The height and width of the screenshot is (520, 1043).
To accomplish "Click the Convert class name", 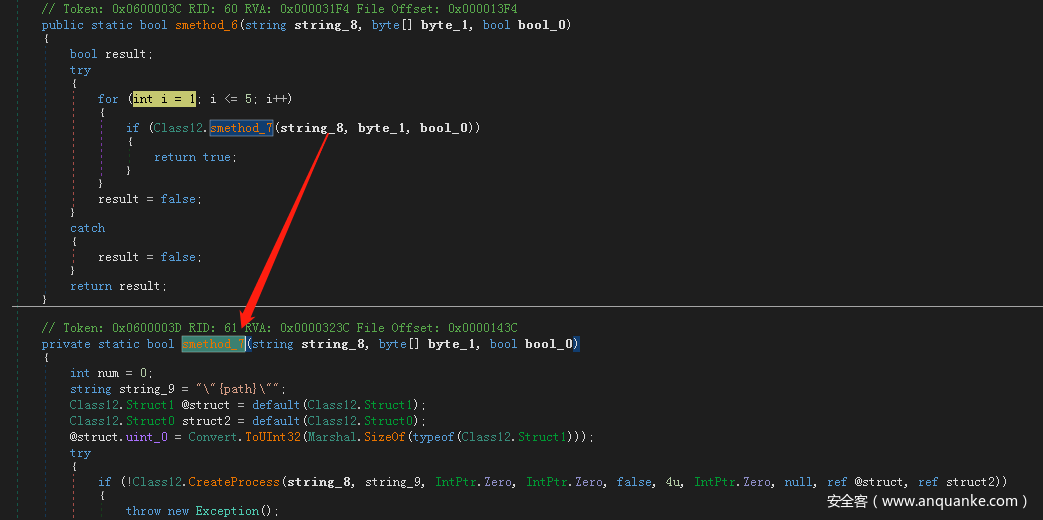I will pos(212,437).
